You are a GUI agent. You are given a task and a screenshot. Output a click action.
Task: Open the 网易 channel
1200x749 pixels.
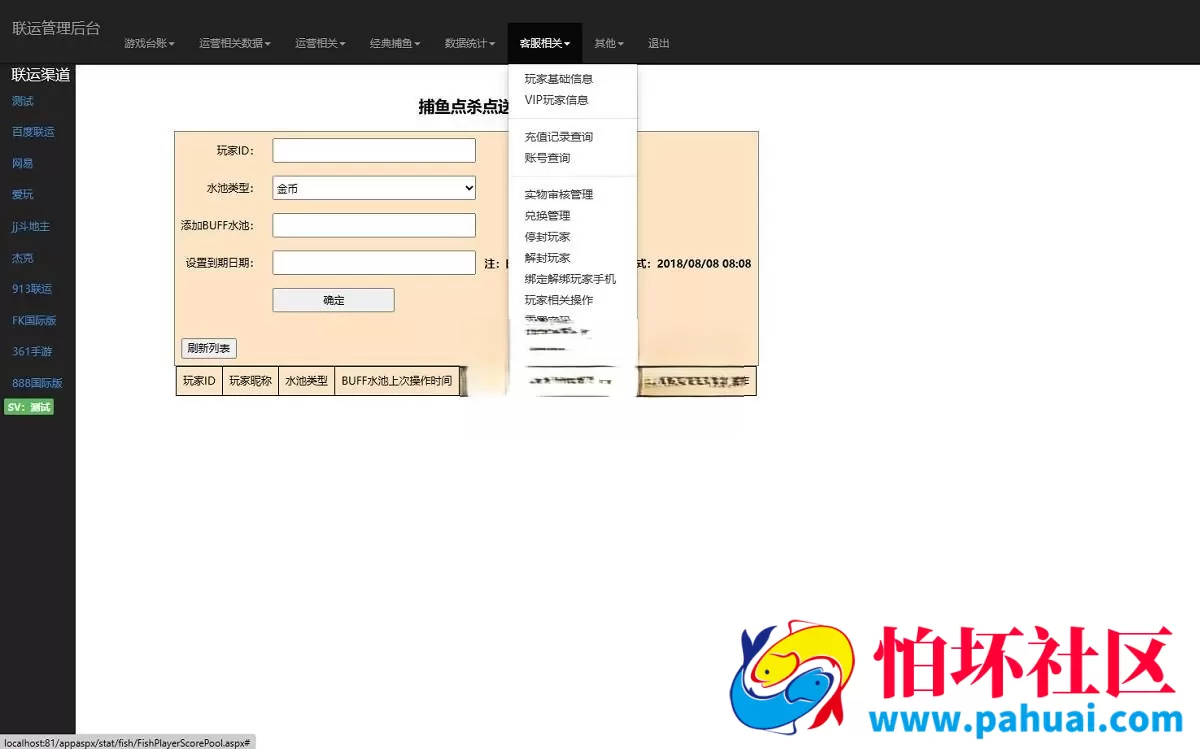23,163
